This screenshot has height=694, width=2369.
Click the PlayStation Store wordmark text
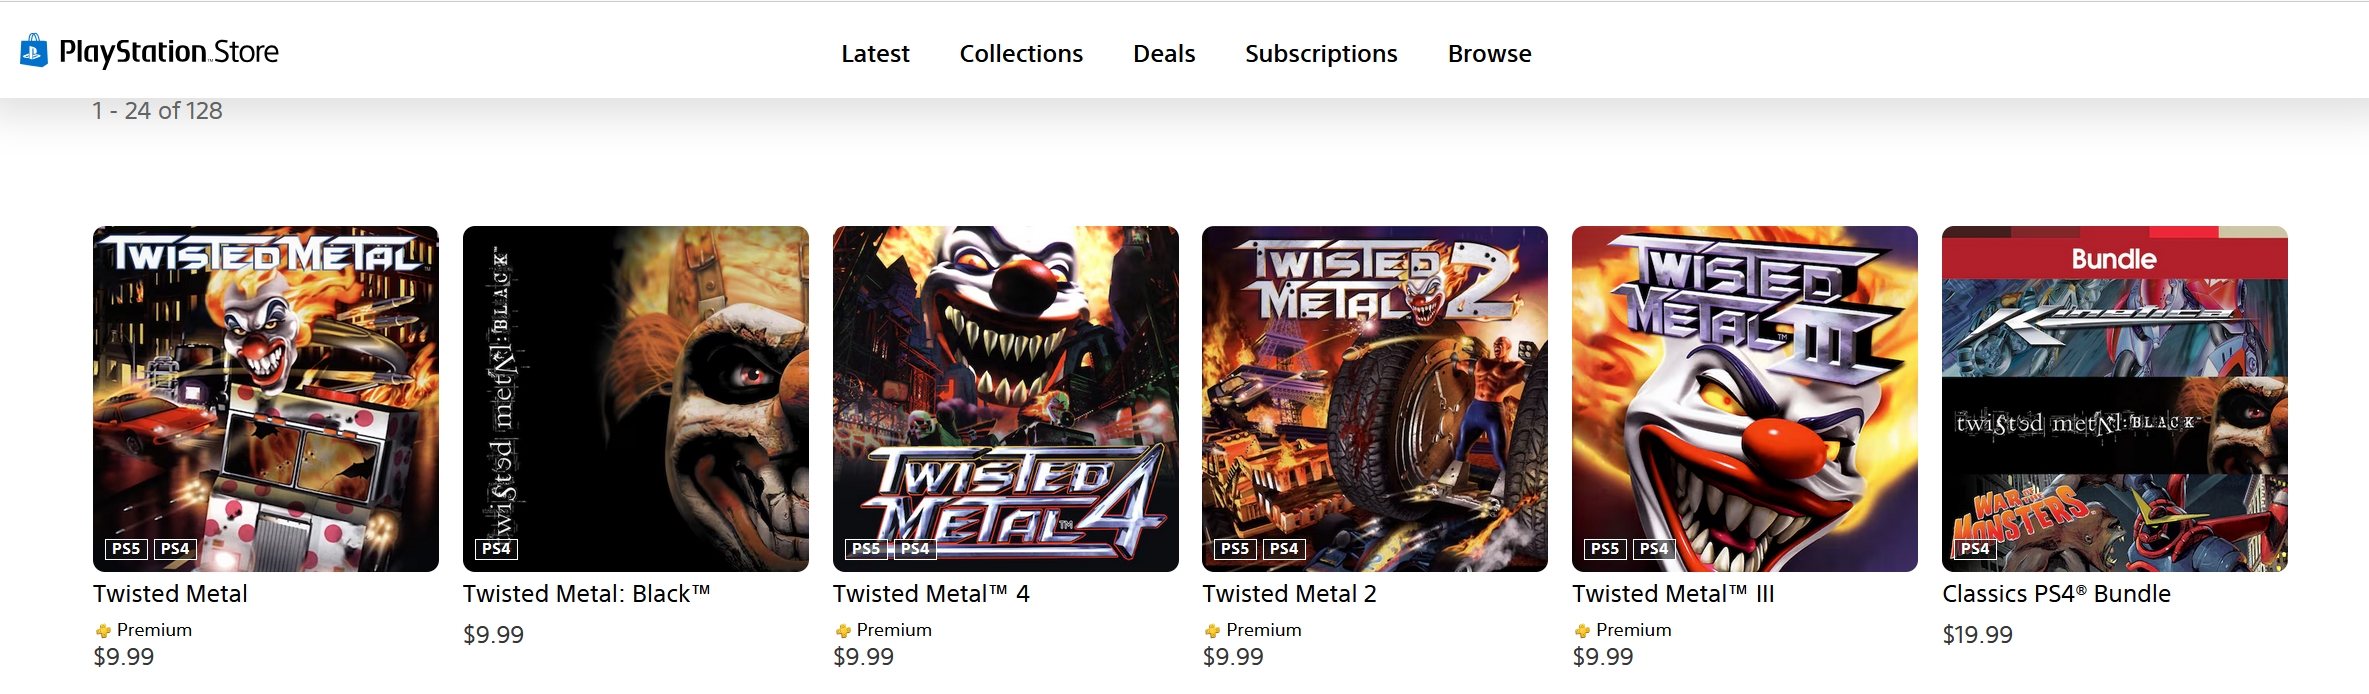click(x=169, y=52)
